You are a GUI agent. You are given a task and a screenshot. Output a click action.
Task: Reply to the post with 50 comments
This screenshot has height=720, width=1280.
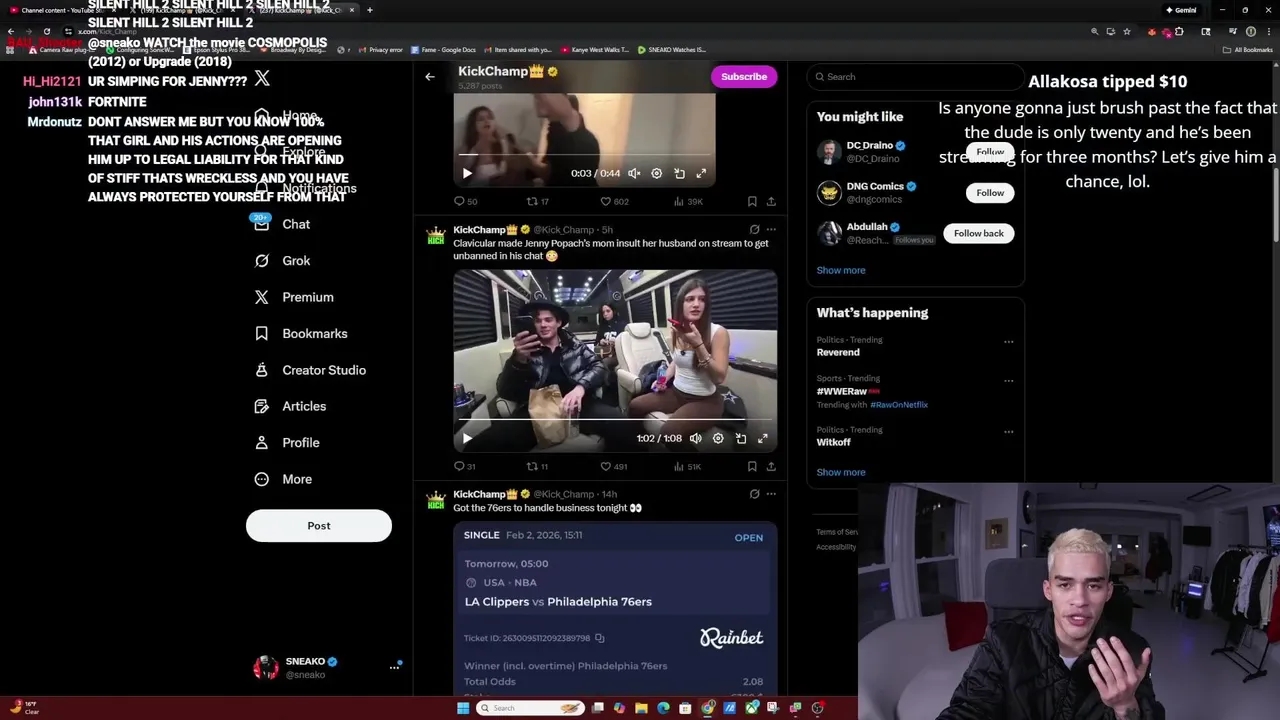click(x=465, y=201)
